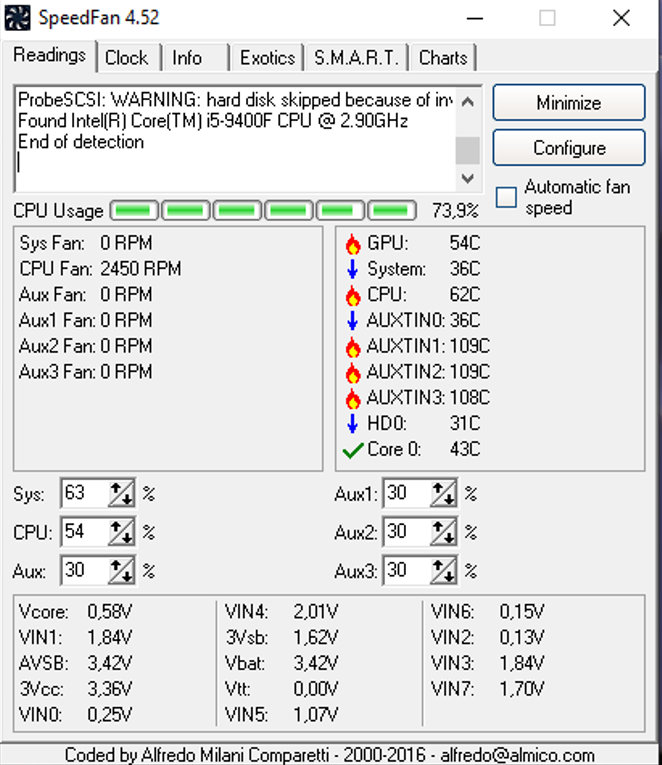Switch to the Exotics tab
The width and height of the screenshot is (662, 765).
267,58
